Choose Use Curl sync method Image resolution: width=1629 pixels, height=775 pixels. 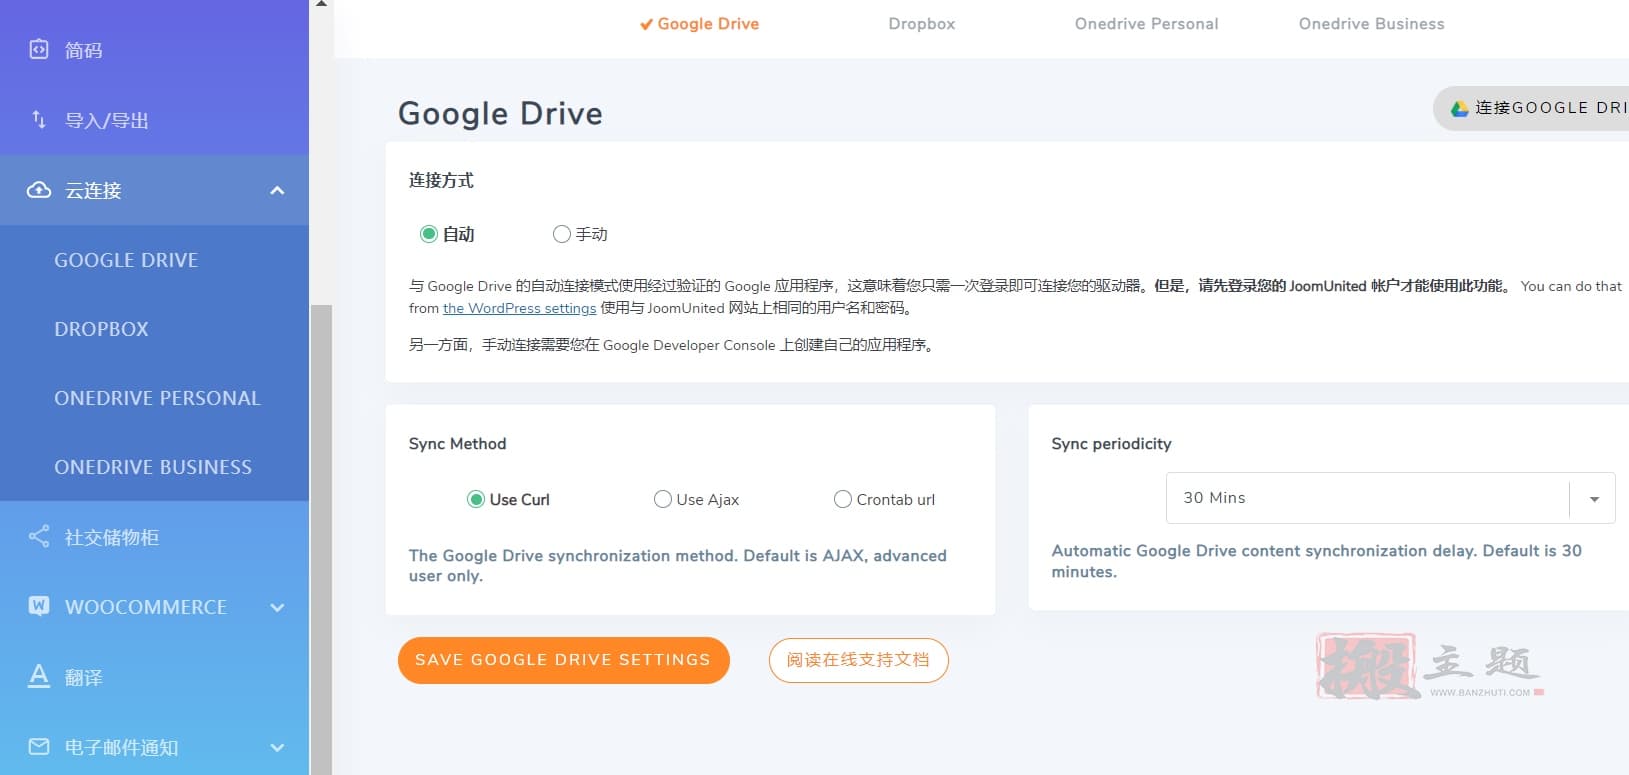click(x=476, y=499)
